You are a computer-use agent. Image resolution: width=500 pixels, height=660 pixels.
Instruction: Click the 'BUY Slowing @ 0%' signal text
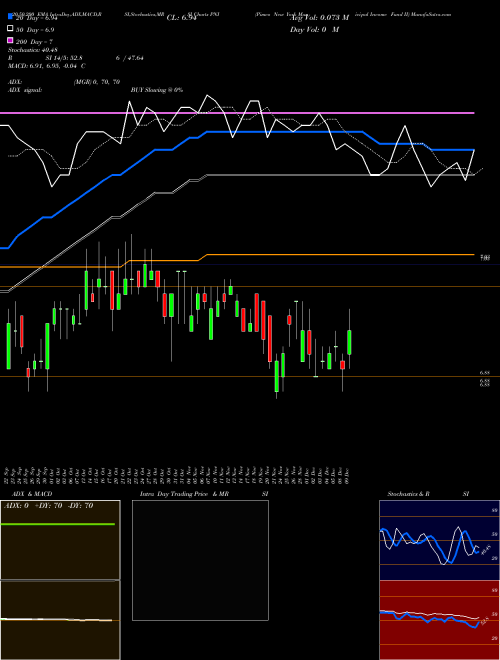click(x=157, y=90)
